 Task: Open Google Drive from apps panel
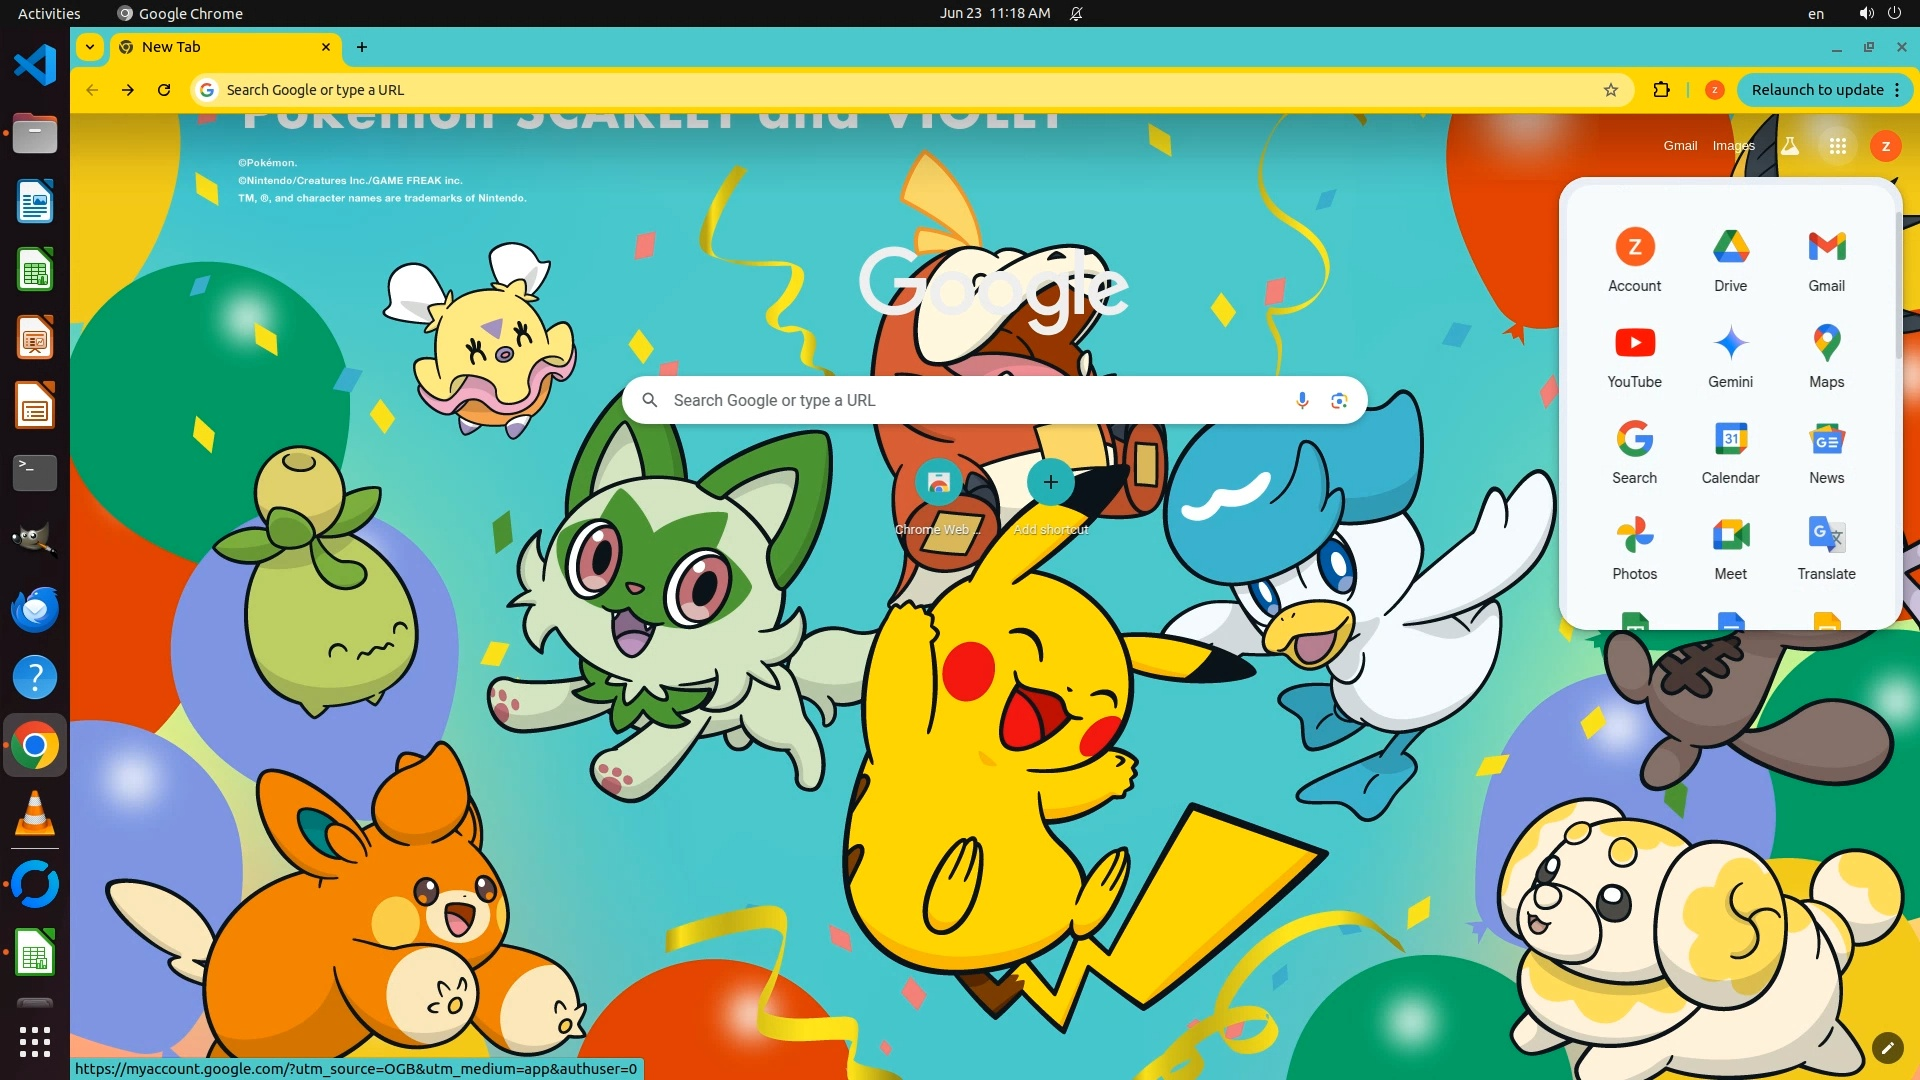[x=1730, y=259]
